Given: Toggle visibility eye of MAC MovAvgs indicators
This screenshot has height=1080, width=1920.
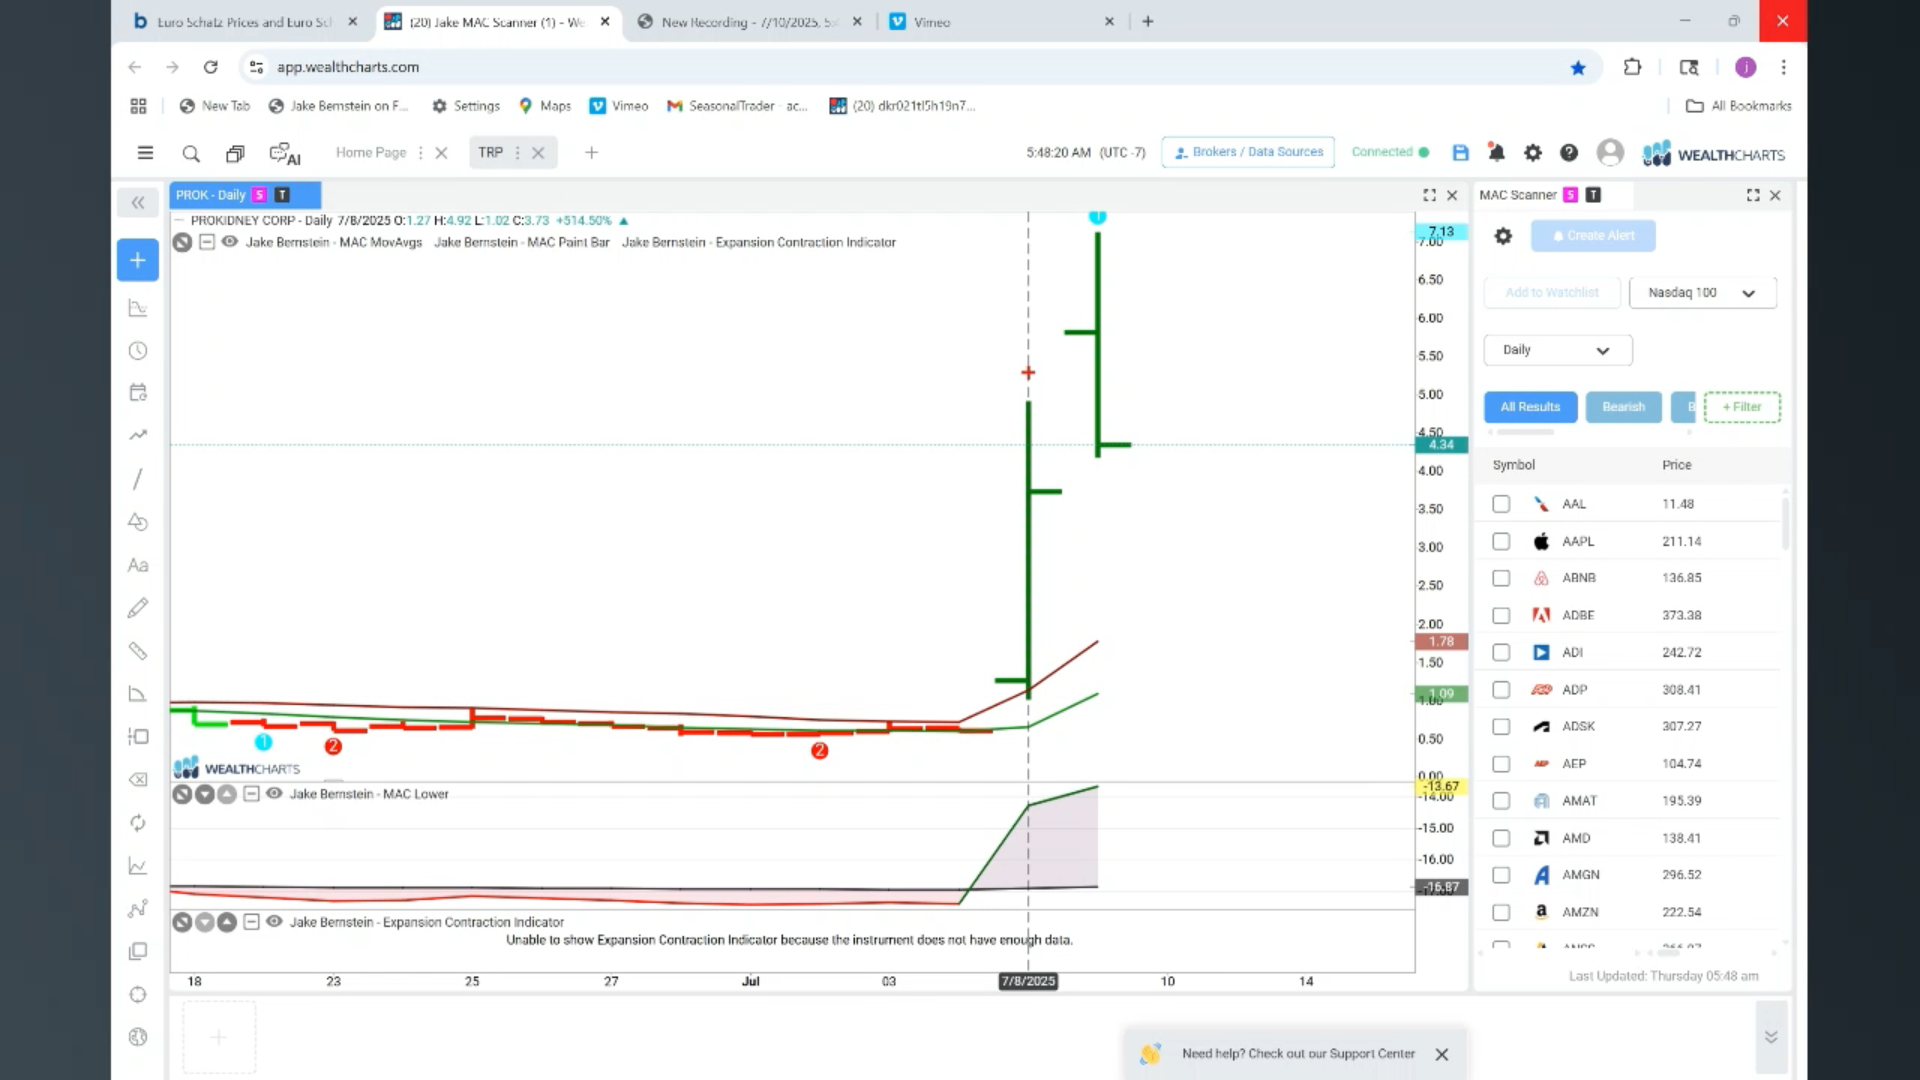Looking at the screenshot, I should click(229, 242).
